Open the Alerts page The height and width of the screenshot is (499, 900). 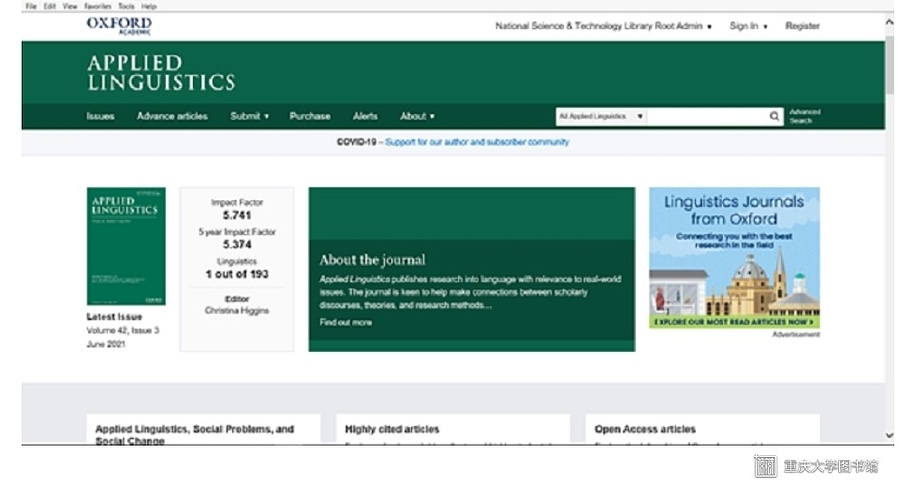[365, 116]
